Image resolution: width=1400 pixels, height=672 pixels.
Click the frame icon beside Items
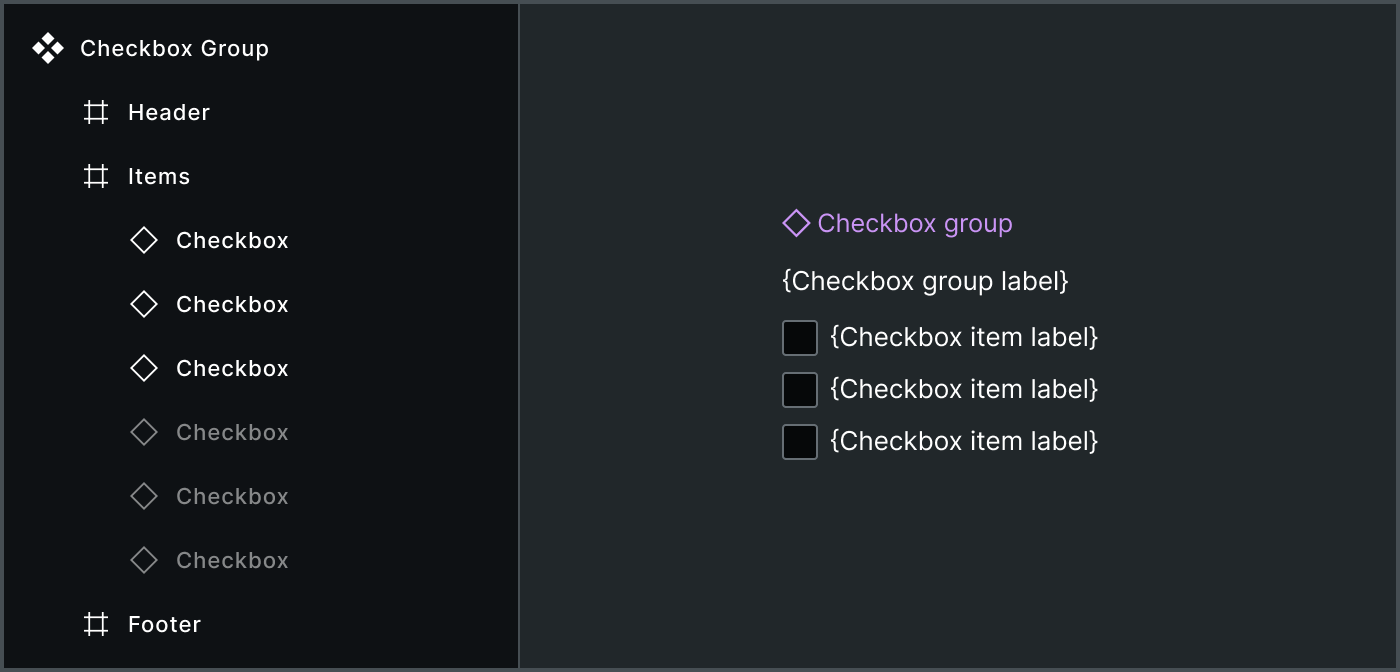[95, 176]
